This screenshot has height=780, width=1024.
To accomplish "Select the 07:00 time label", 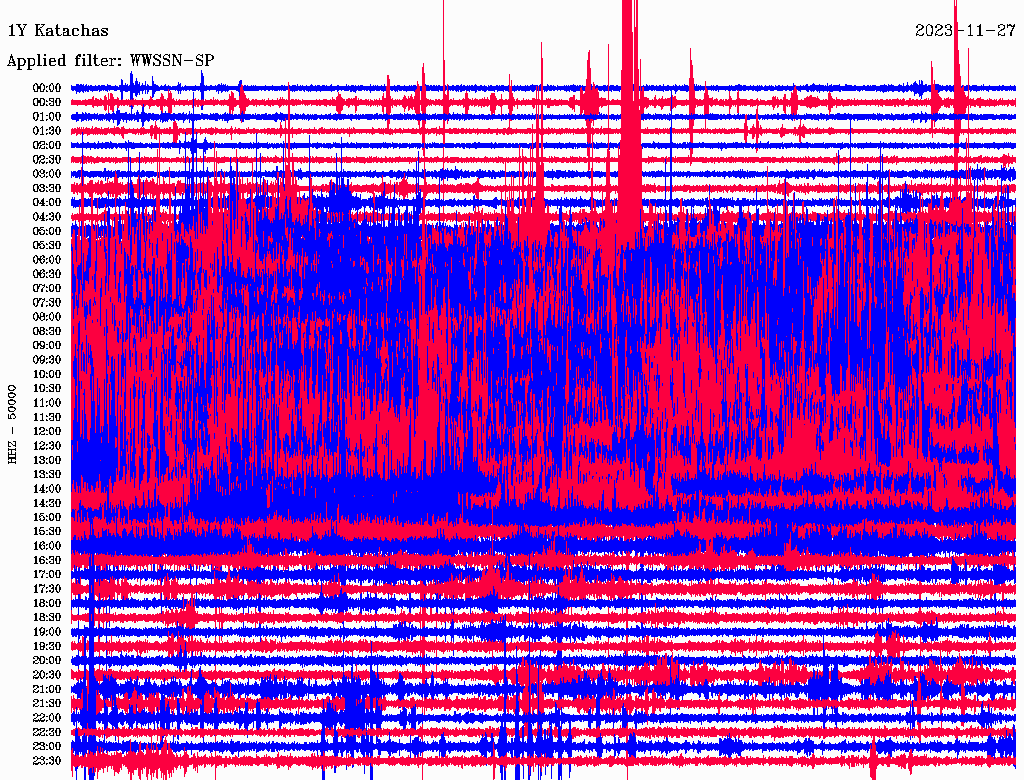I will pos(47,289).
